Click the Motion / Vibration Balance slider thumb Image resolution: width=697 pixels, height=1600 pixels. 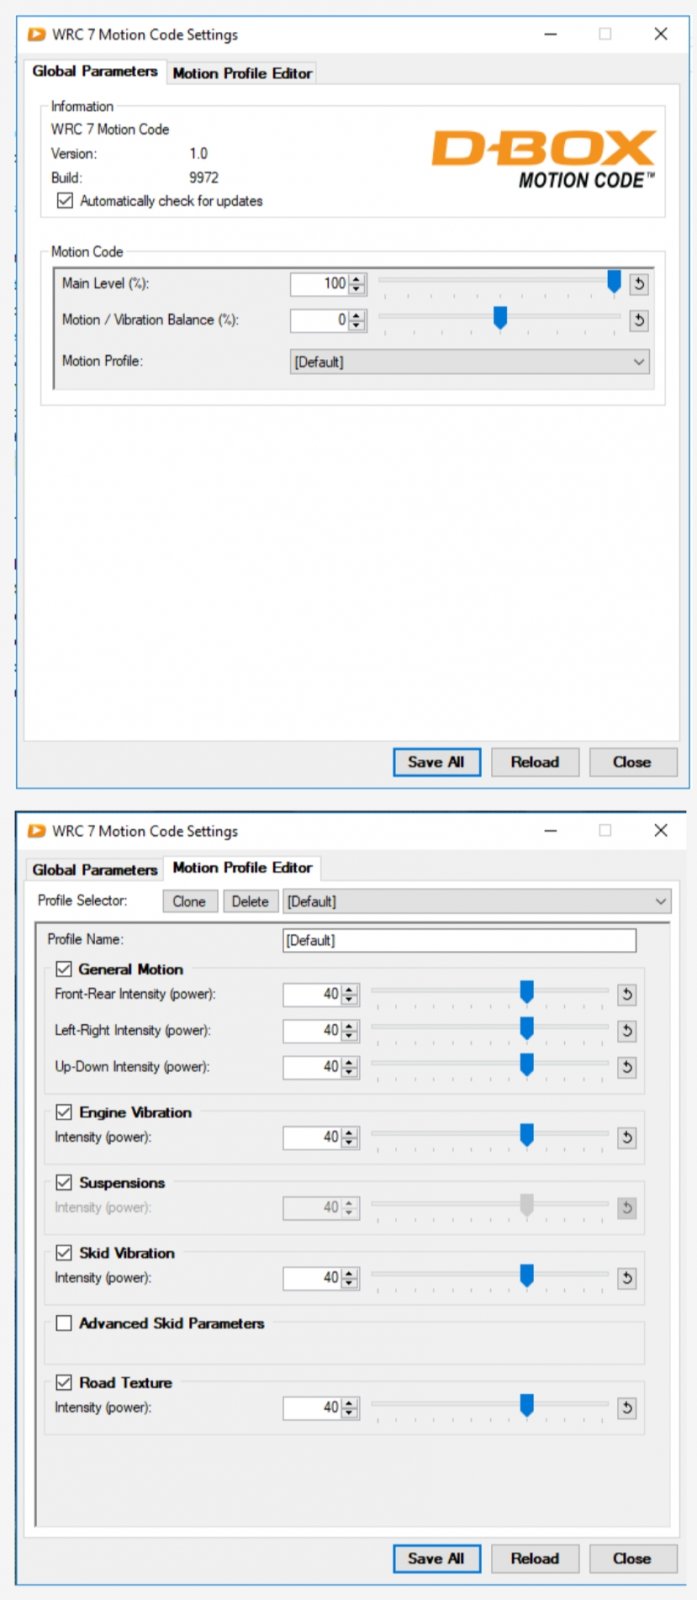pos(500,319)
